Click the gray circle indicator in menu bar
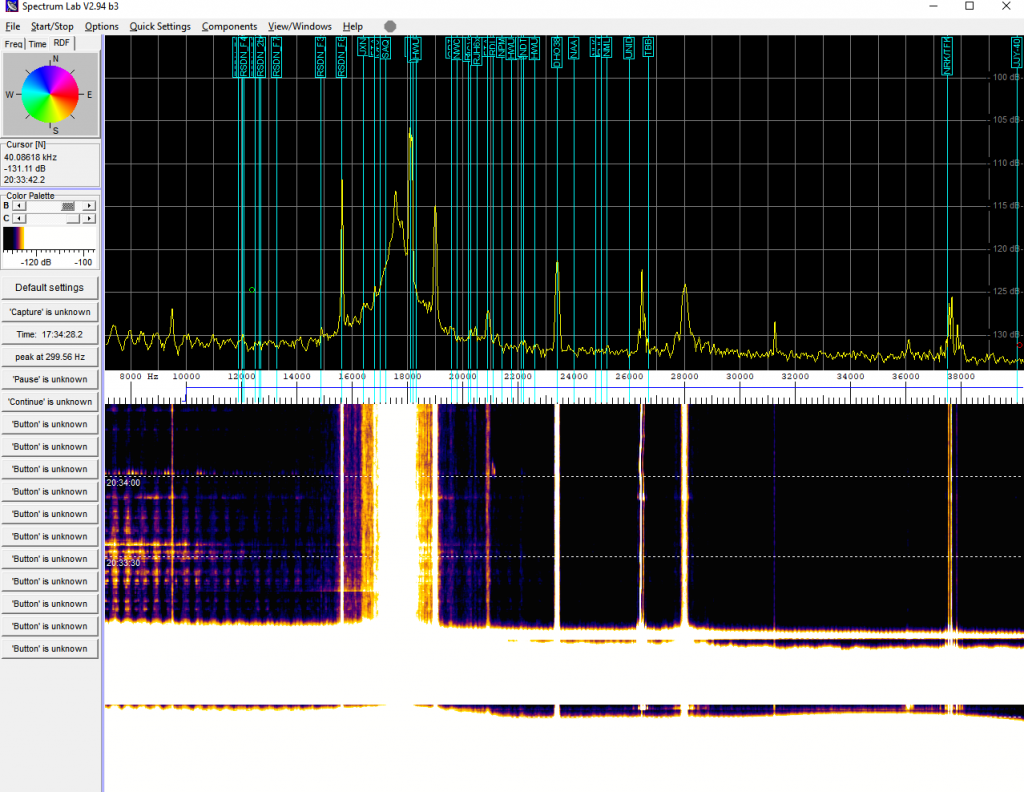Viewport: 1024px width, 792px height. point(390,26)
